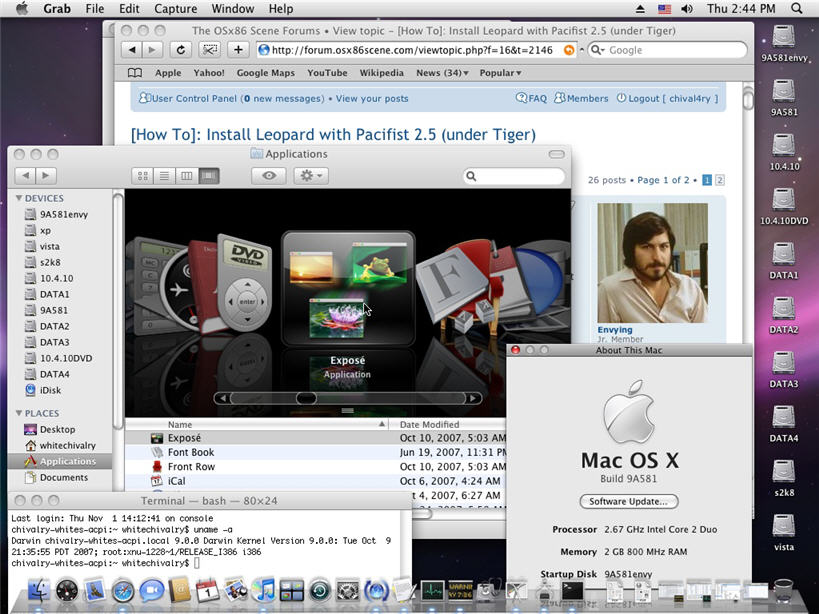Image resolution: width=819 pixels, height=614 pixels.
Task: Open Spotlight search magnifier in menu bar
Action: (797, 8)
